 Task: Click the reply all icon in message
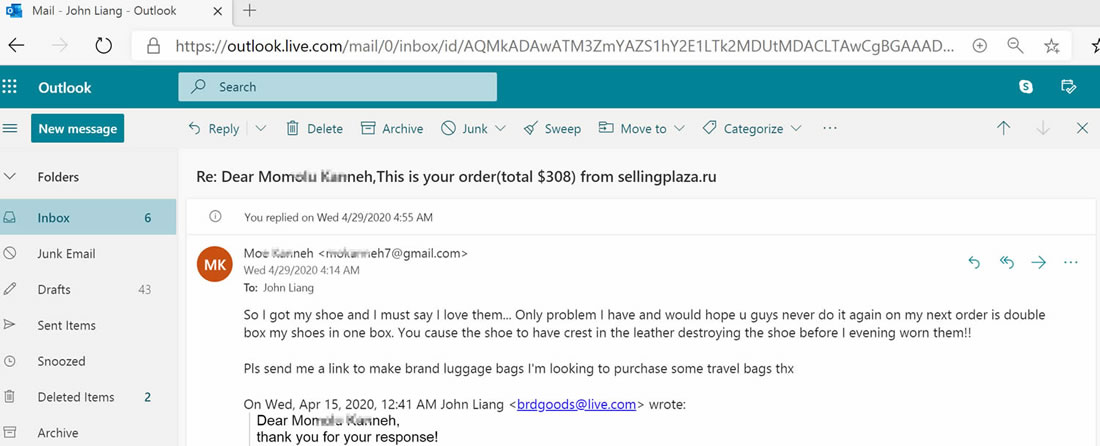pos(1006,262)
